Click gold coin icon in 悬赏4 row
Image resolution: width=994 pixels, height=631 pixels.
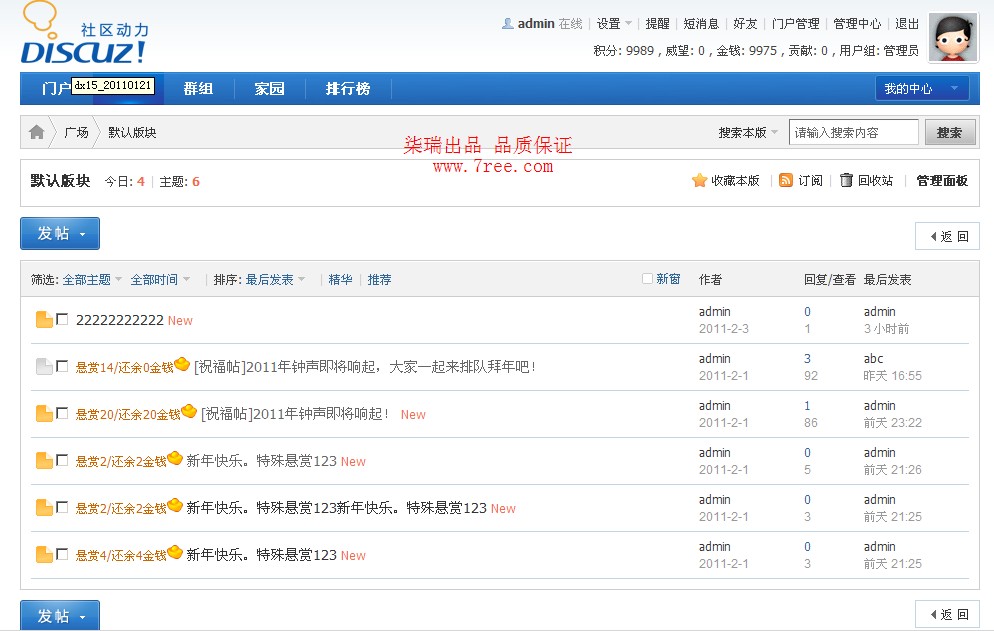click(175, 552)
